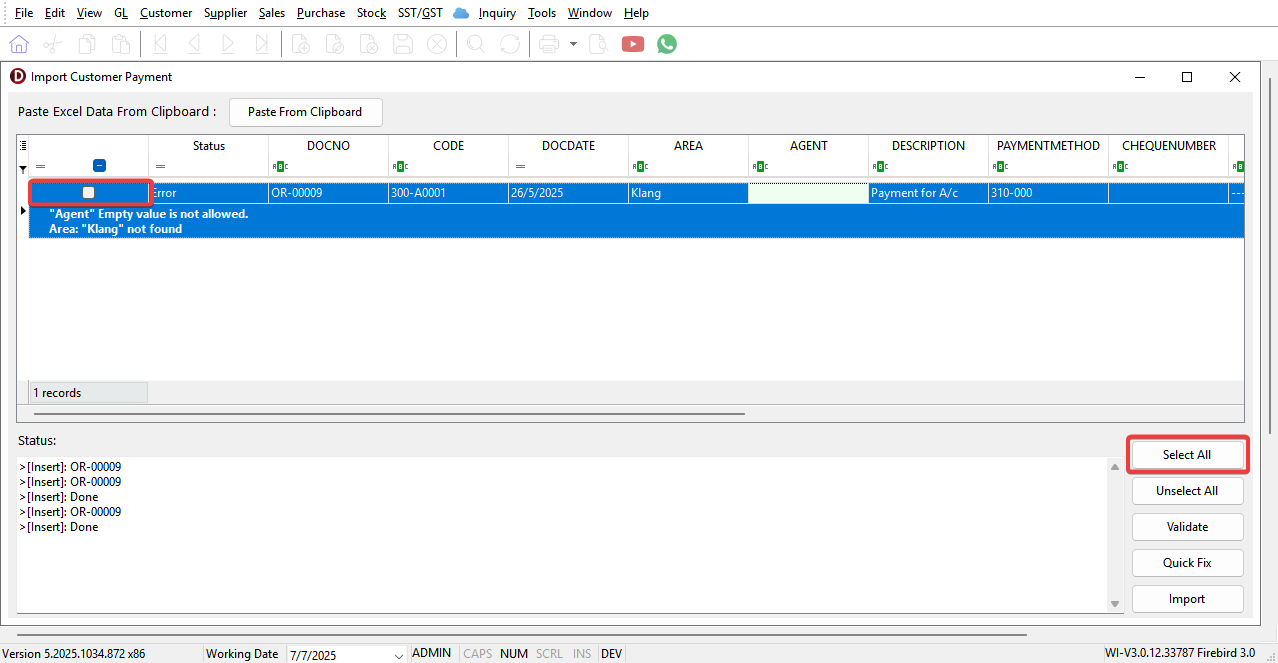Open the YouTube tutorial icon

[x=632, y=44]
